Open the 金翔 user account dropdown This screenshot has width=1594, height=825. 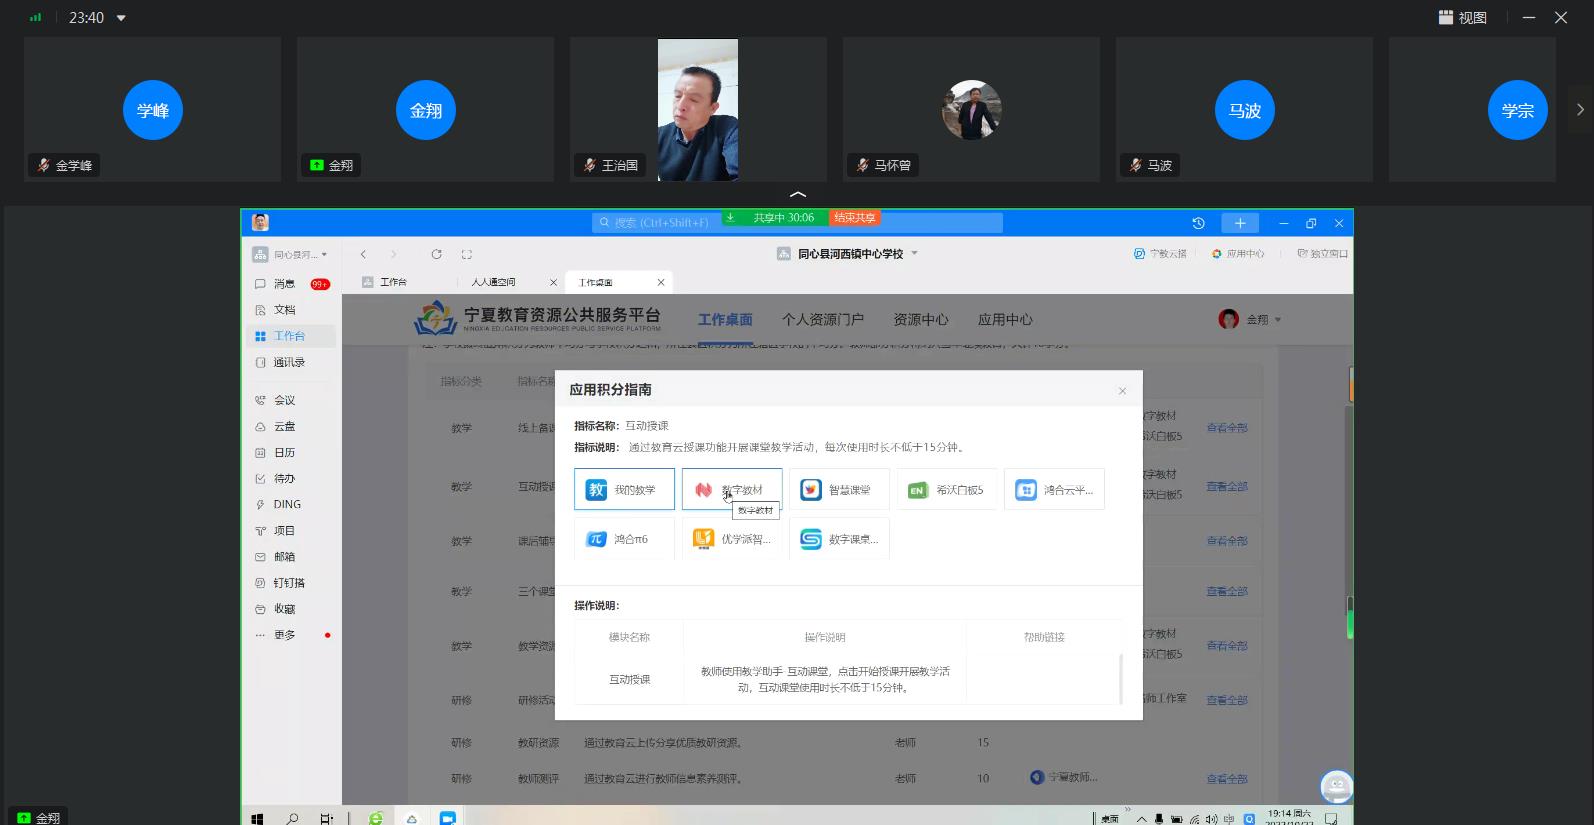[x=1250, y=320]
